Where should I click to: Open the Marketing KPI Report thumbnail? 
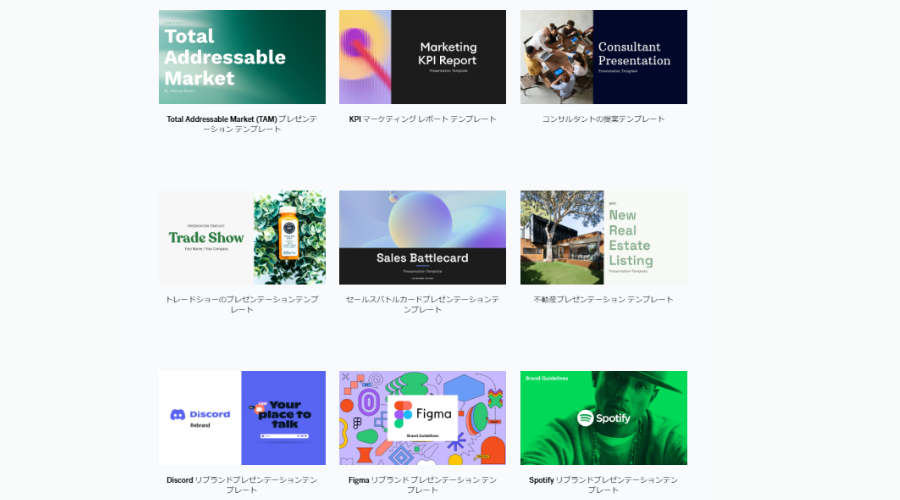tap(422, 57)
